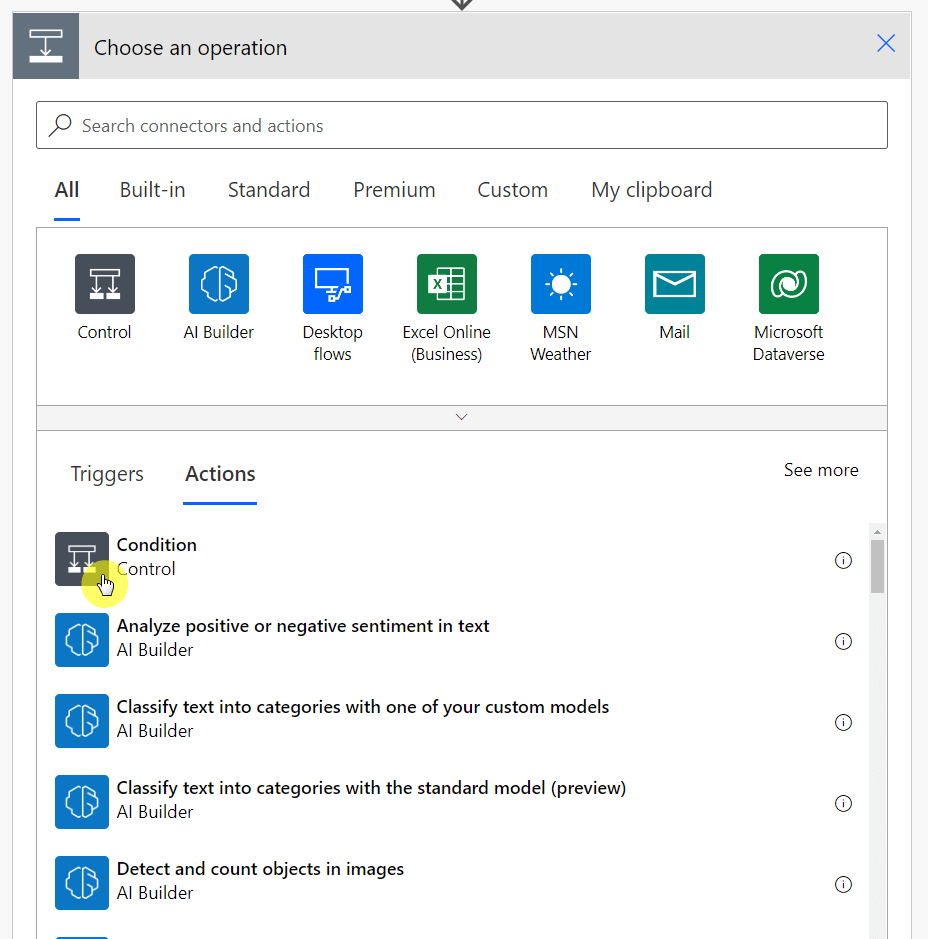The width and height of the screenshot is (928, 939).
Task: Choose the Excel Online (Business) connector
Action: pyautogui.click(x=447, y=284)
